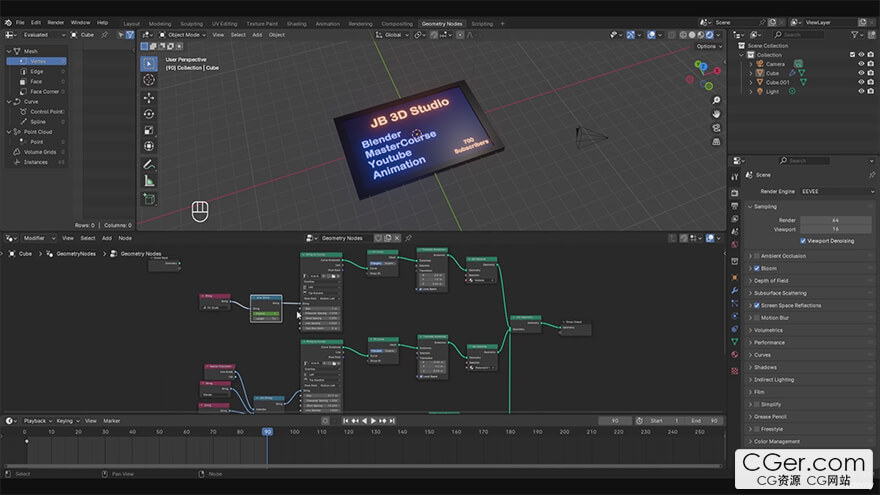The image size is (880, 495).
Task: Switch to the Shading workspace tab
Action: click(x=296, y=23)
